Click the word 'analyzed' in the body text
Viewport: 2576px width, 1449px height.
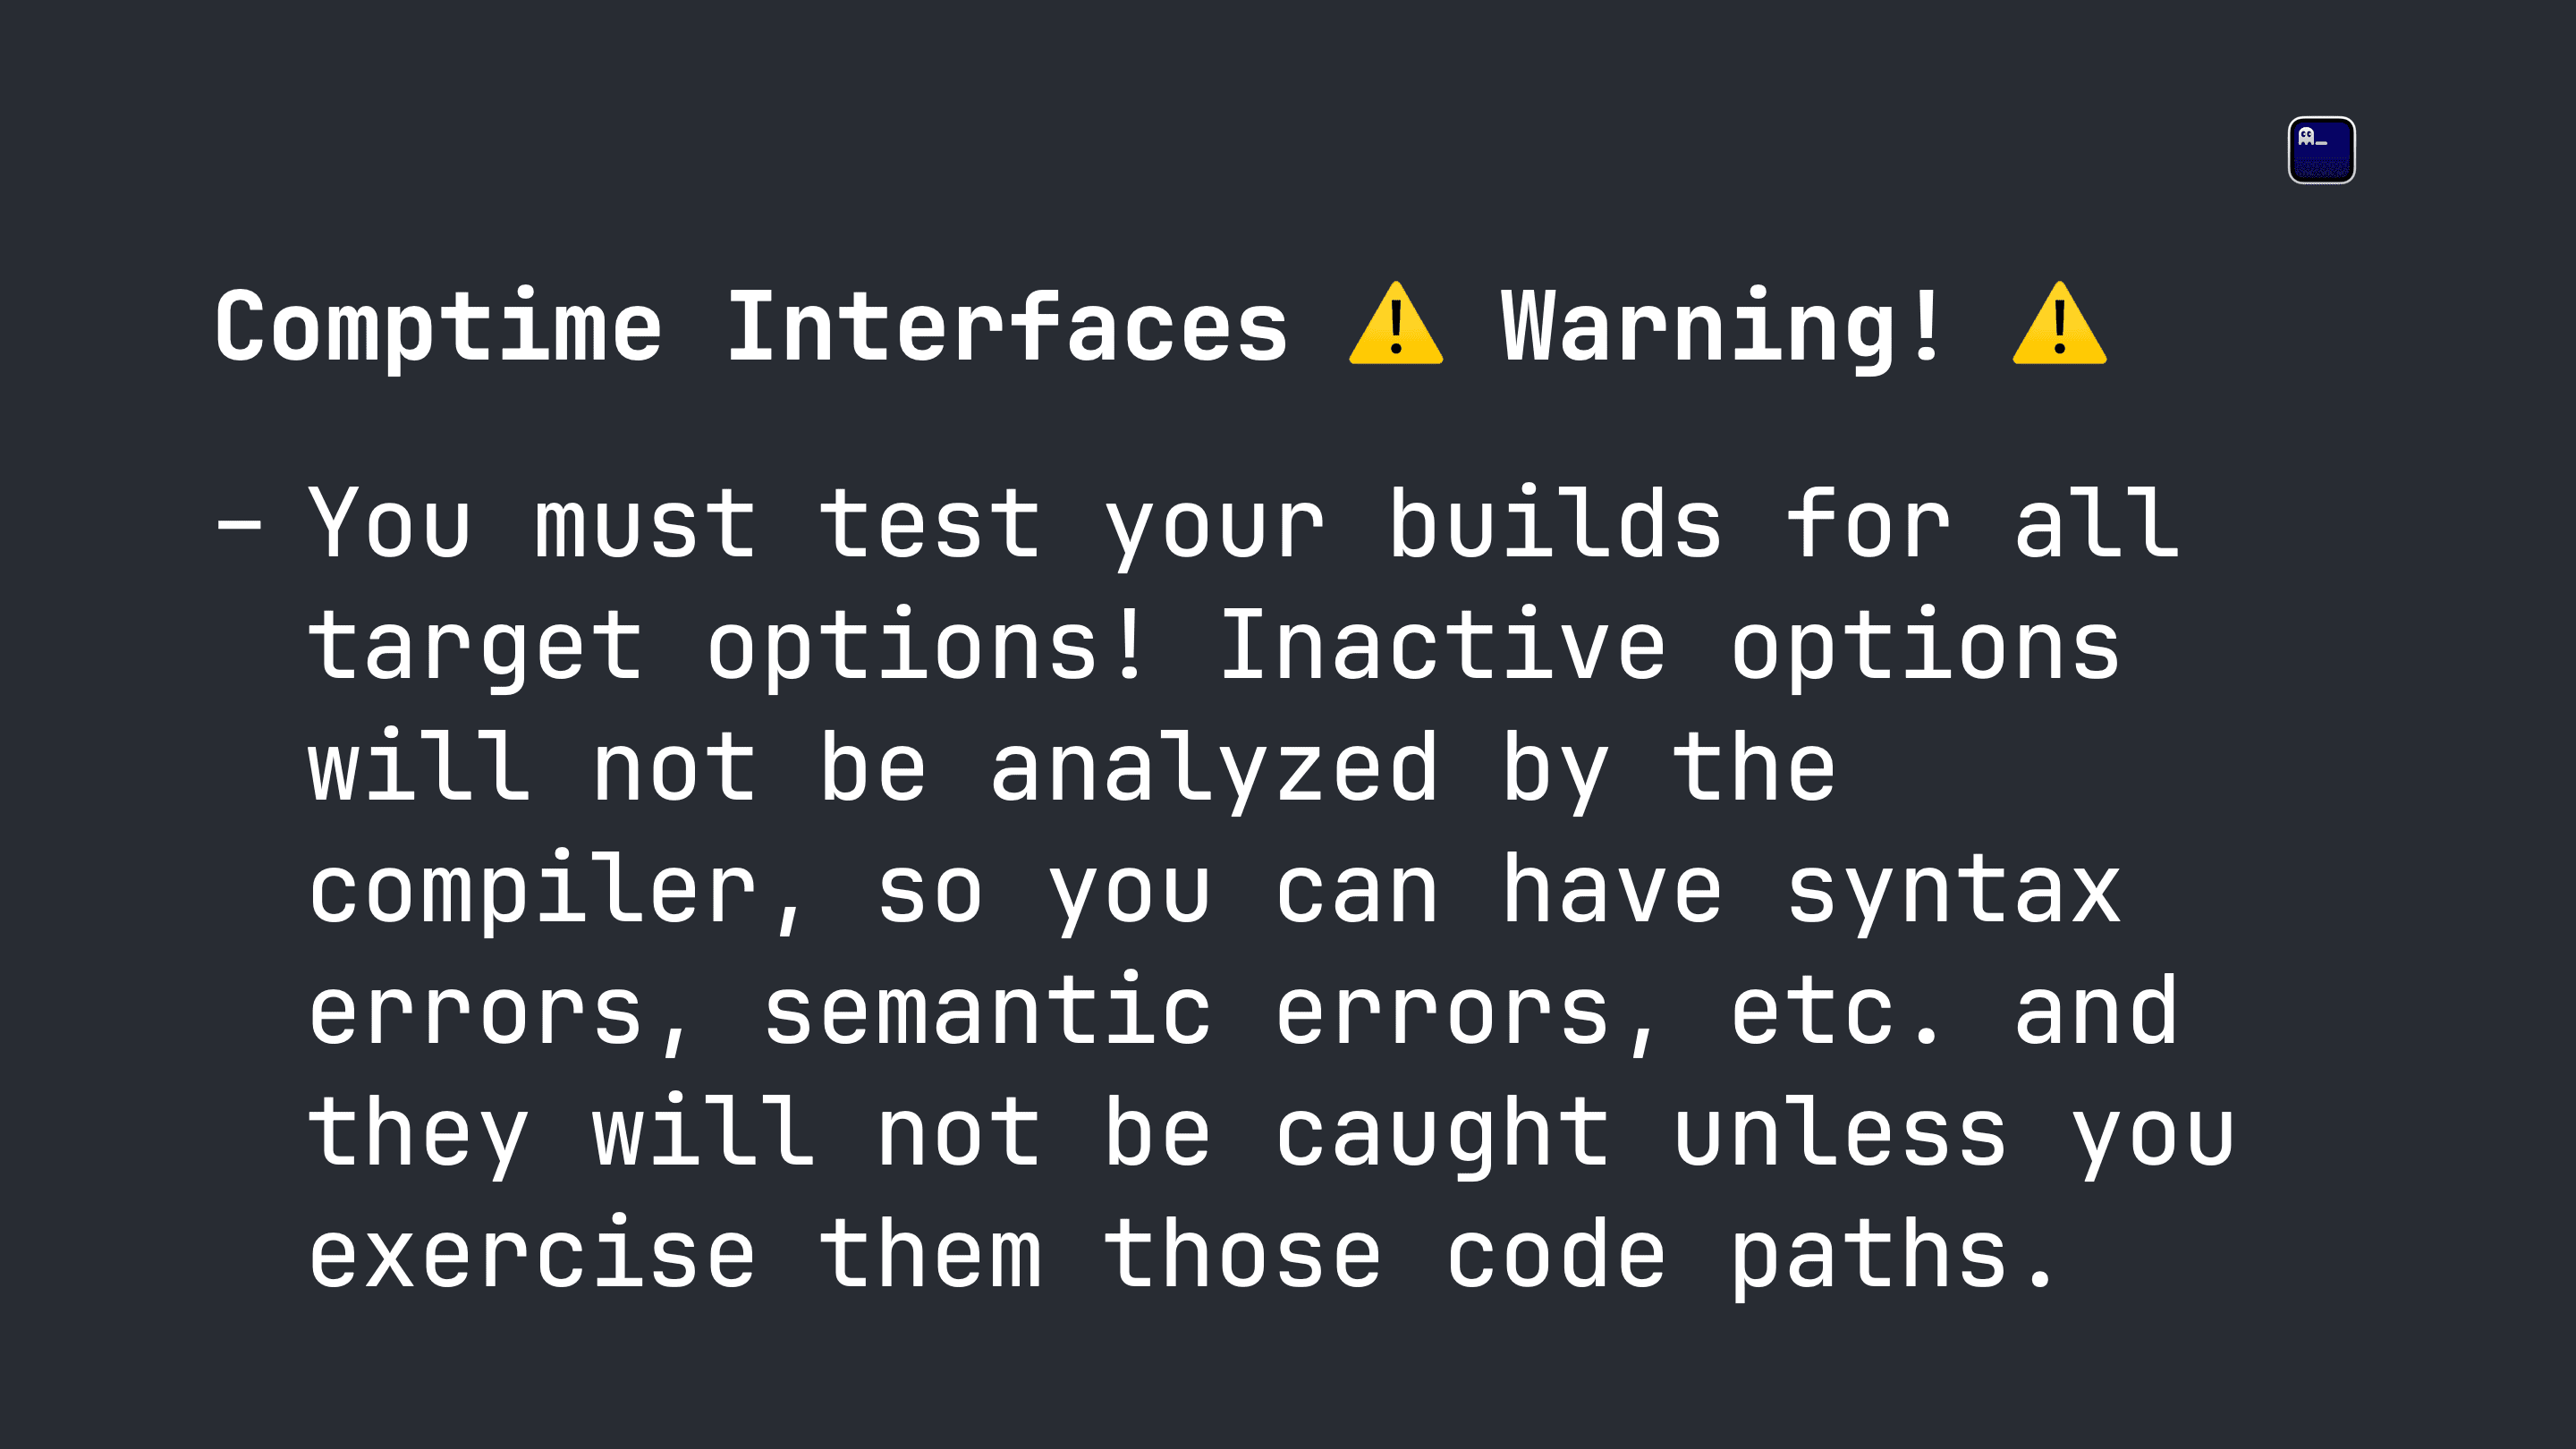(x=1215, y=767)
